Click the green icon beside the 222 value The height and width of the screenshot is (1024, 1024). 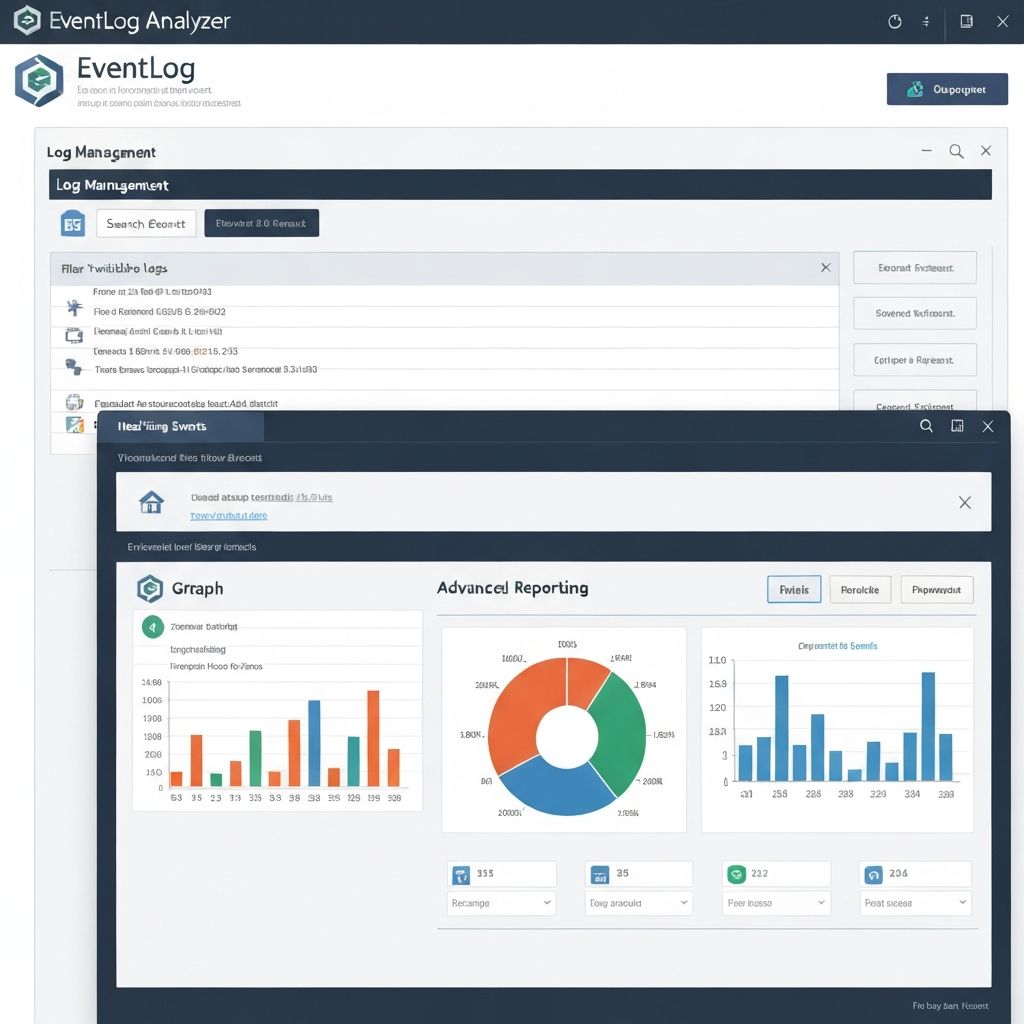click(737, 874)
